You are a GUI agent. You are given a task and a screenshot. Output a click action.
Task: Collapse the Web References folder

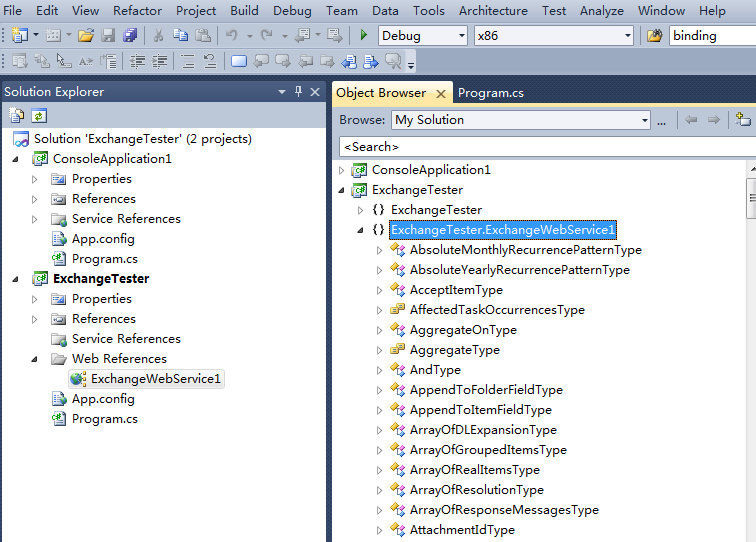coord(35,359)
